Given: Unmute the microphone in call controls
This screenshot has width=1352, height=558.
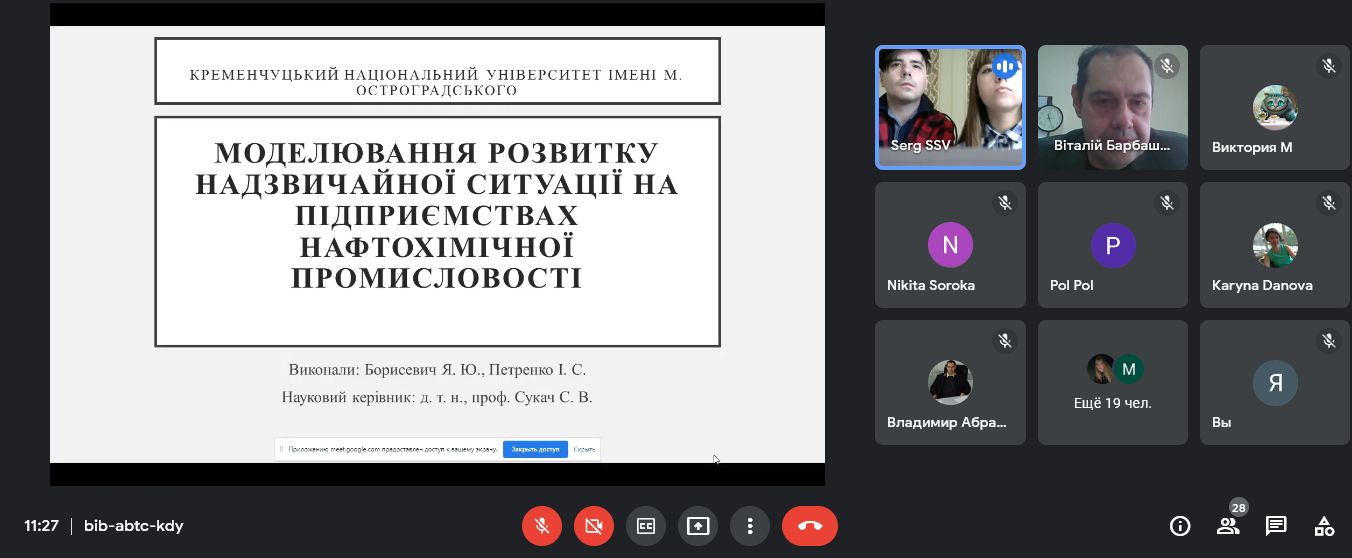Looking at the screenshot, I should tap(542, 525).
